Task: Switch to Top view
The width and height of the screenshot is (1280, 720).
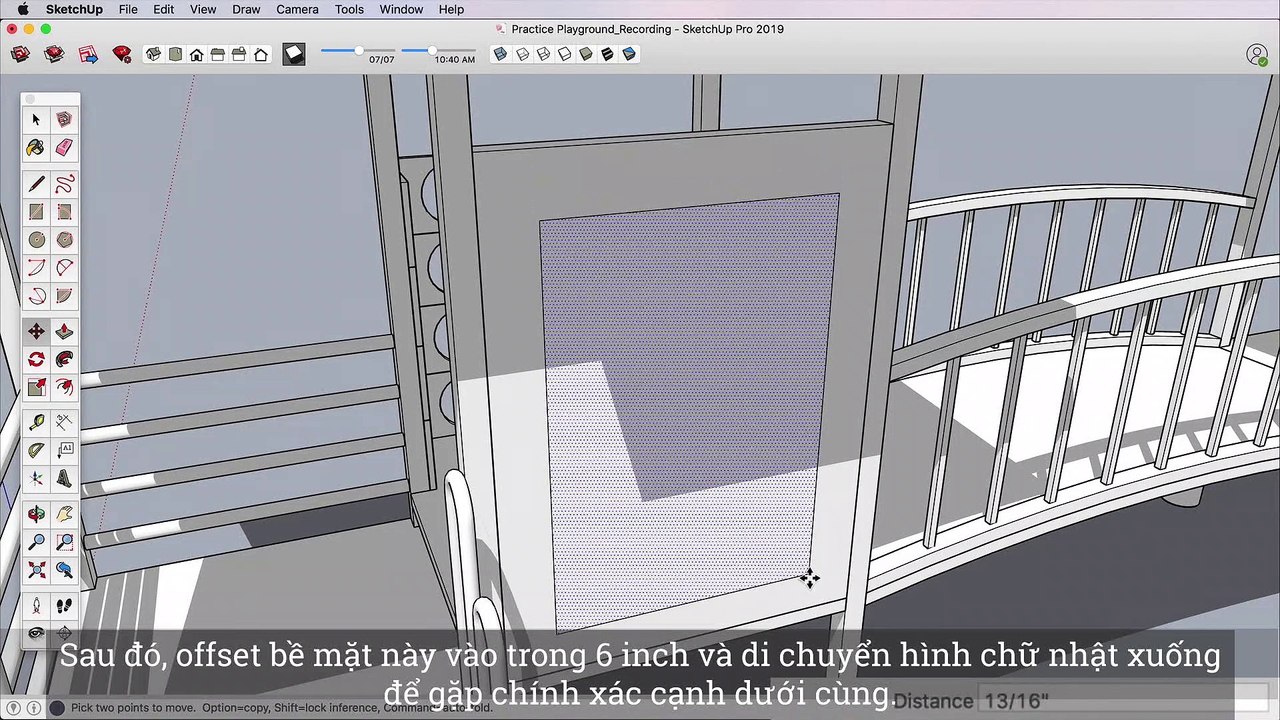Action: [175, 54]
